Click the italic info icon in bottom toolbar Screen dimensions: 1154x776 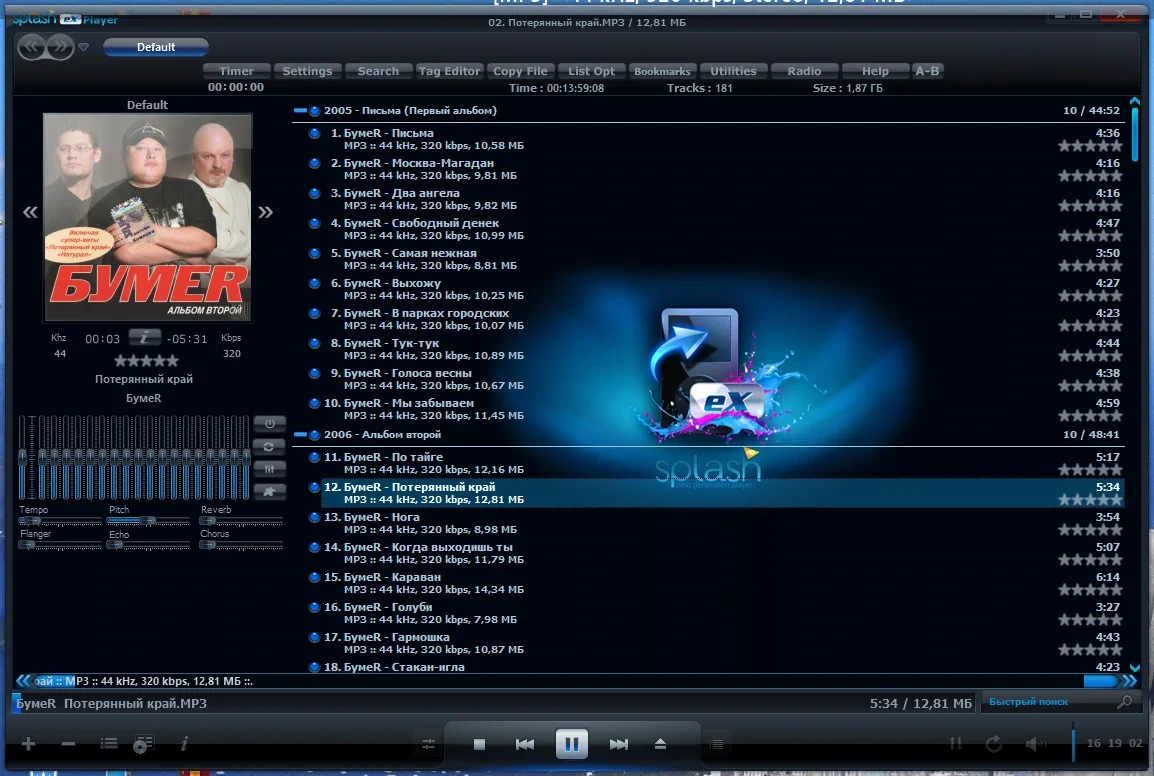184,744
